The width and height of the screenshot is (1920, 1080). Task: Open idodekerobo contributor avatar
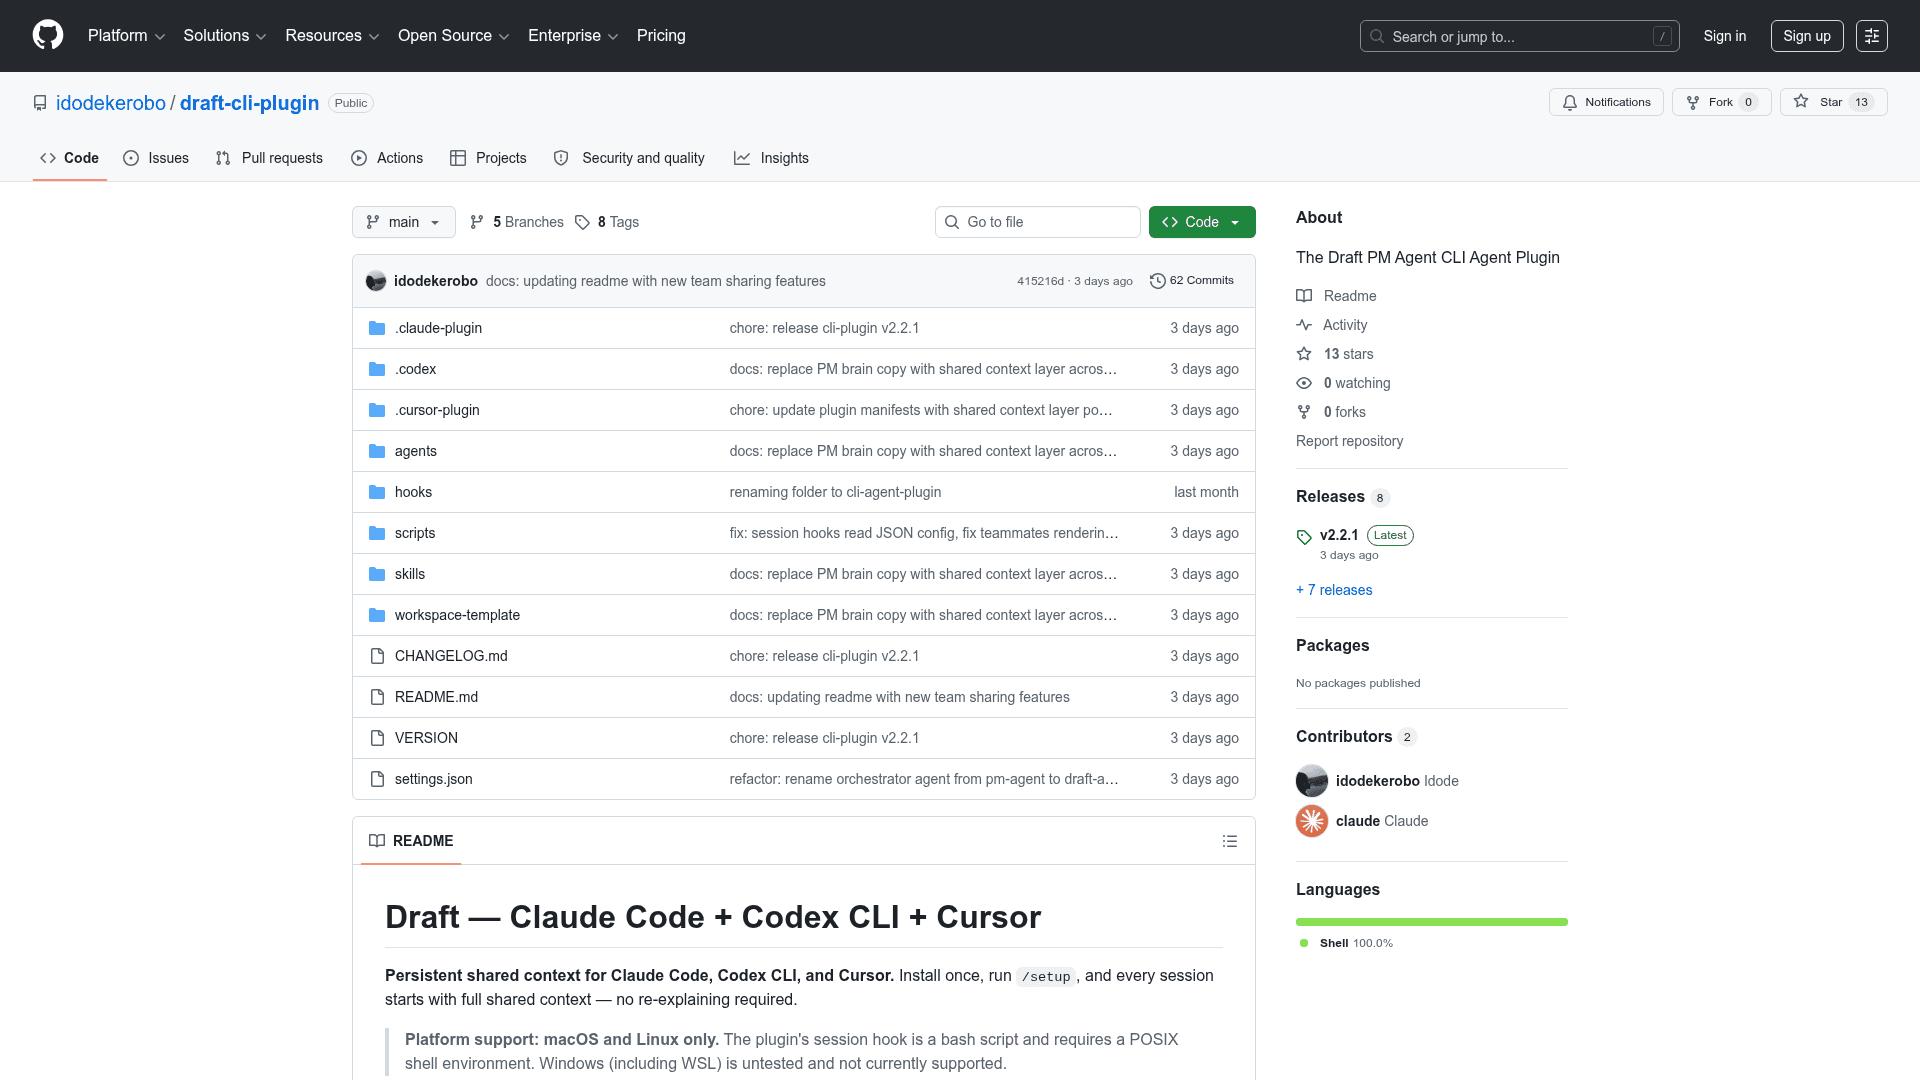[1312, 781]
